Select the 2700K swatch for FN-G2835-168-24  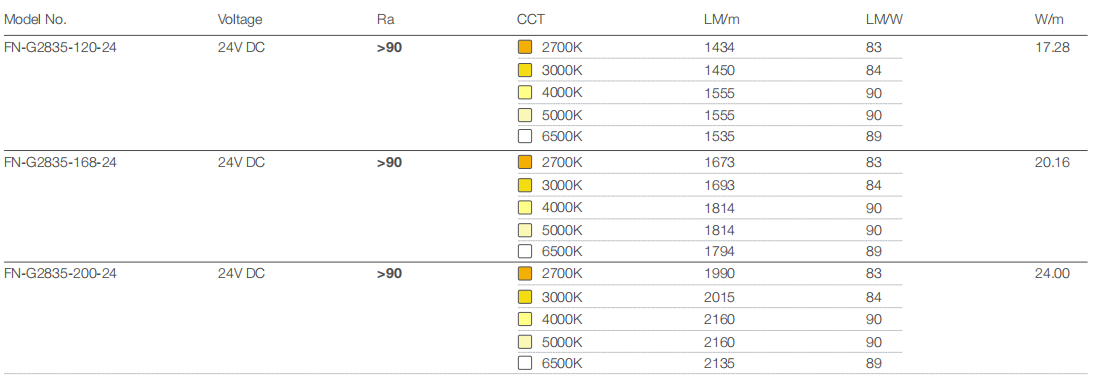pos(524,163)
